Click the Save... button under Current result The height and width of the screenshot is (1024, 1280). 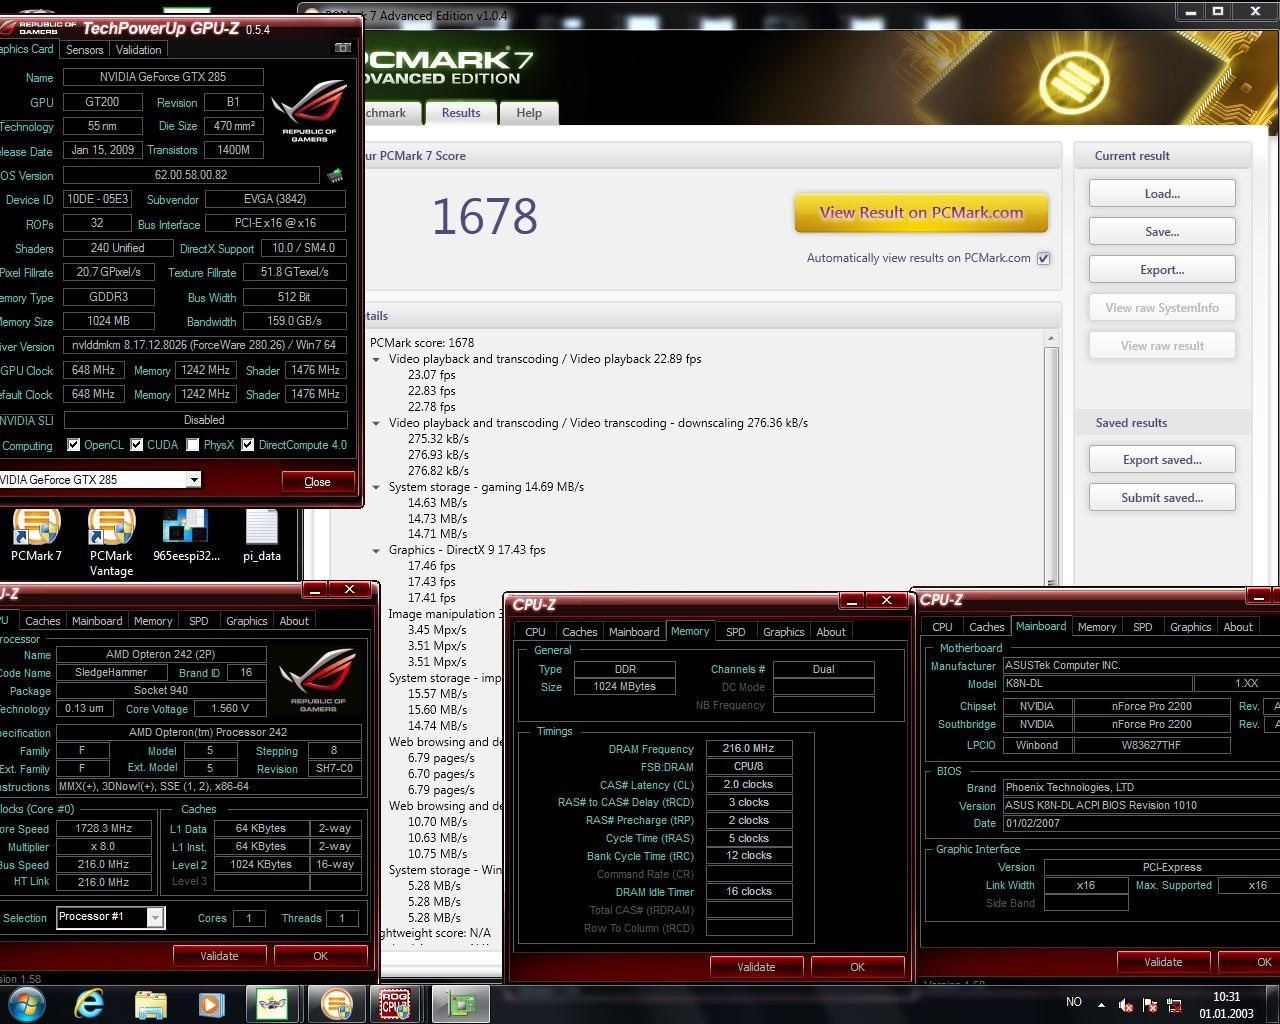[1162, 232]
